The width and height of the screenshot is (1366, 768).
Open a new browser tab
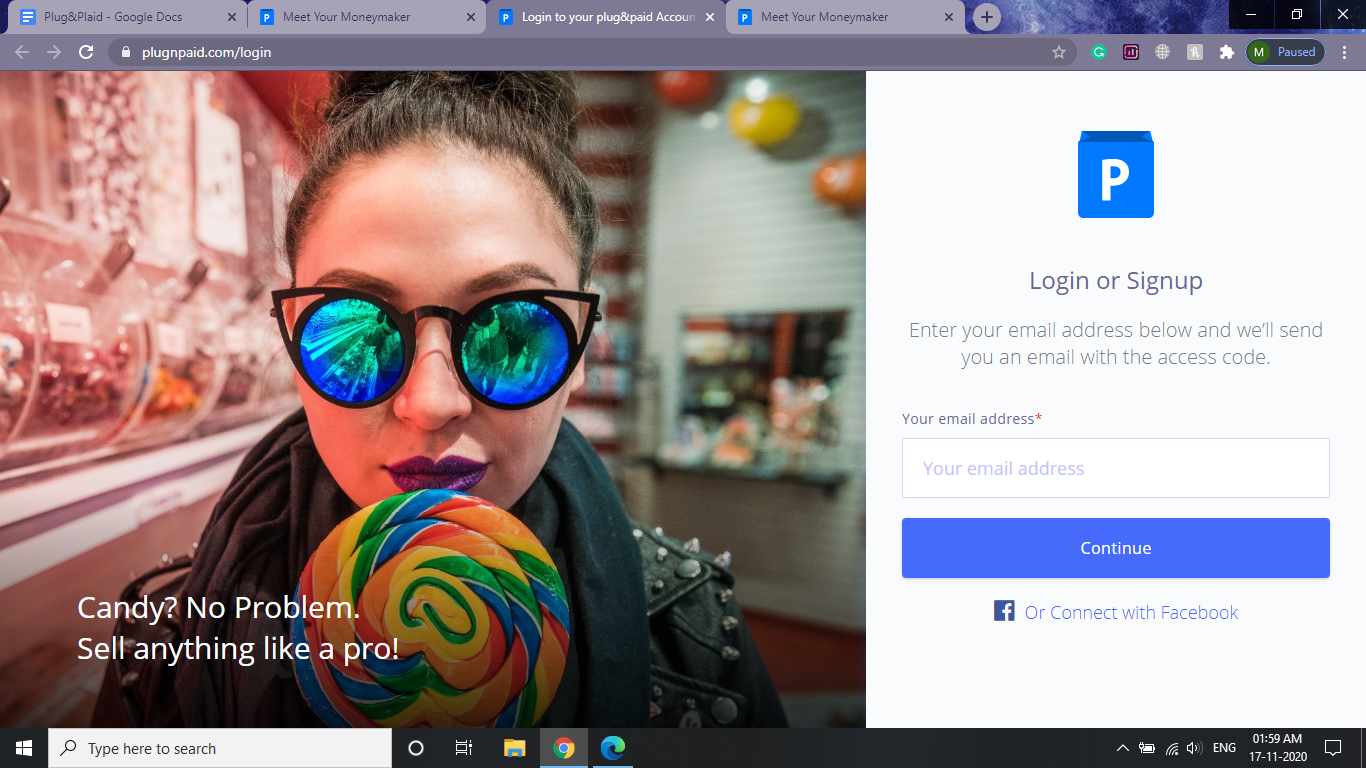pos(987,17)
